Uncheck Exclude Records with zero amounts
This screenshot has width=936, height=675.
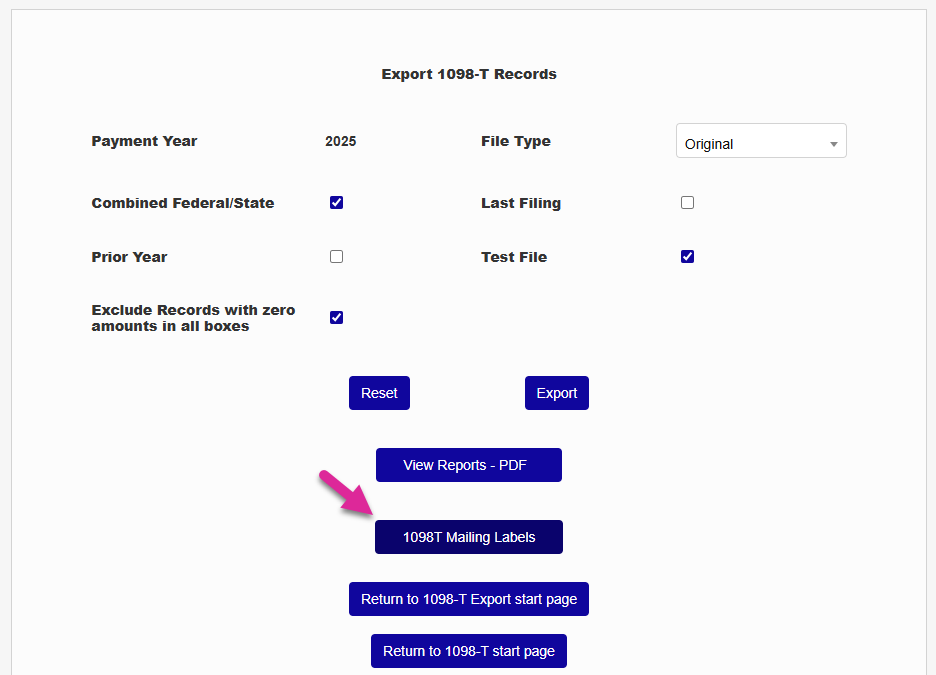pyautogui.click(x=336, y=318)
